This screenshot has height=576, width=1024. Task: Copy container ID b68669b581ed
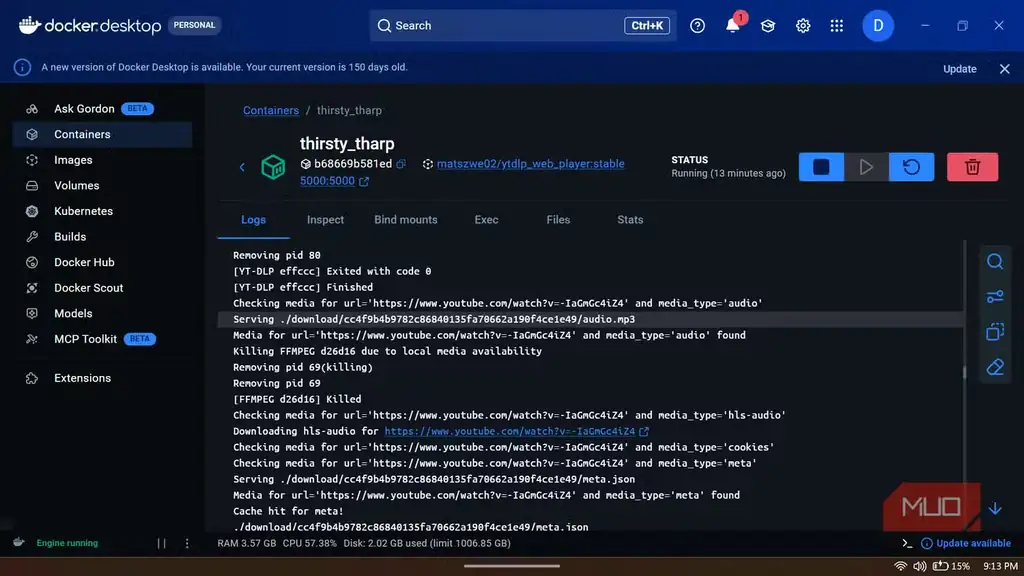[401, 164]
